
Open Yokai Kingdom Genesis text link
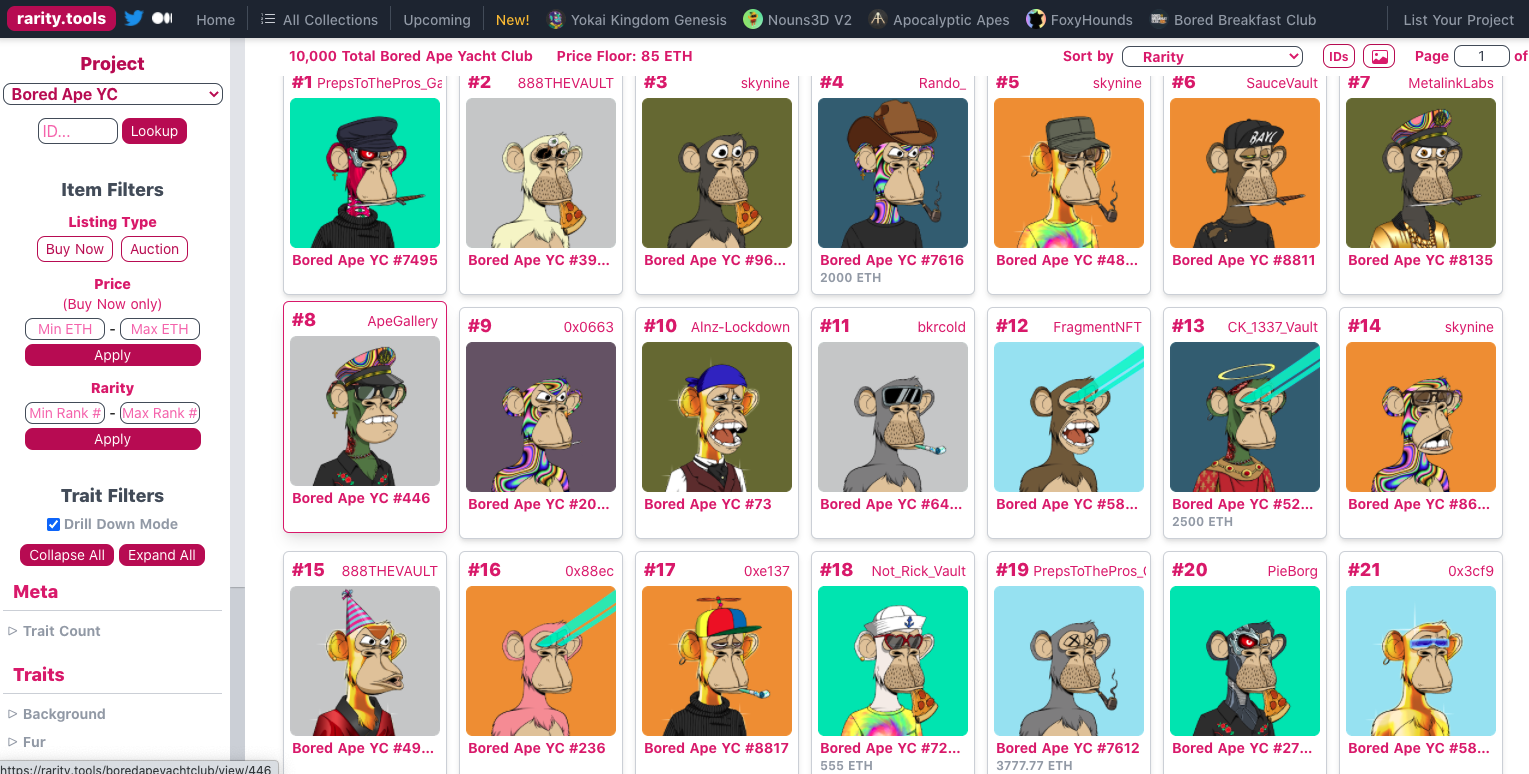coord(649,20)
